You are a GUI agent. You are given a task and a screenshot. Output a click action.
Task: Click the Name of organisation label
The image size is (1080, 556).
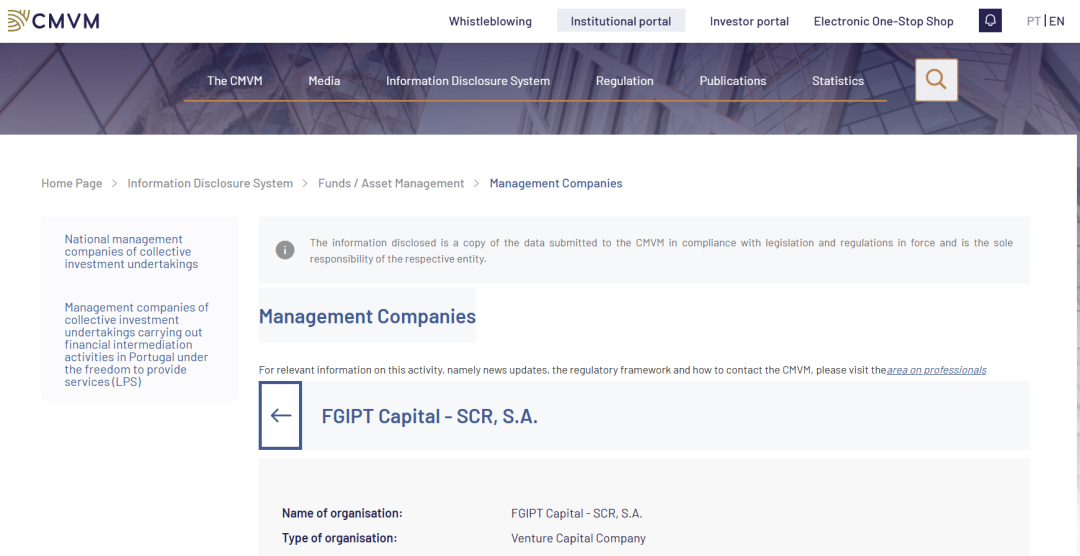click(342, 513)
